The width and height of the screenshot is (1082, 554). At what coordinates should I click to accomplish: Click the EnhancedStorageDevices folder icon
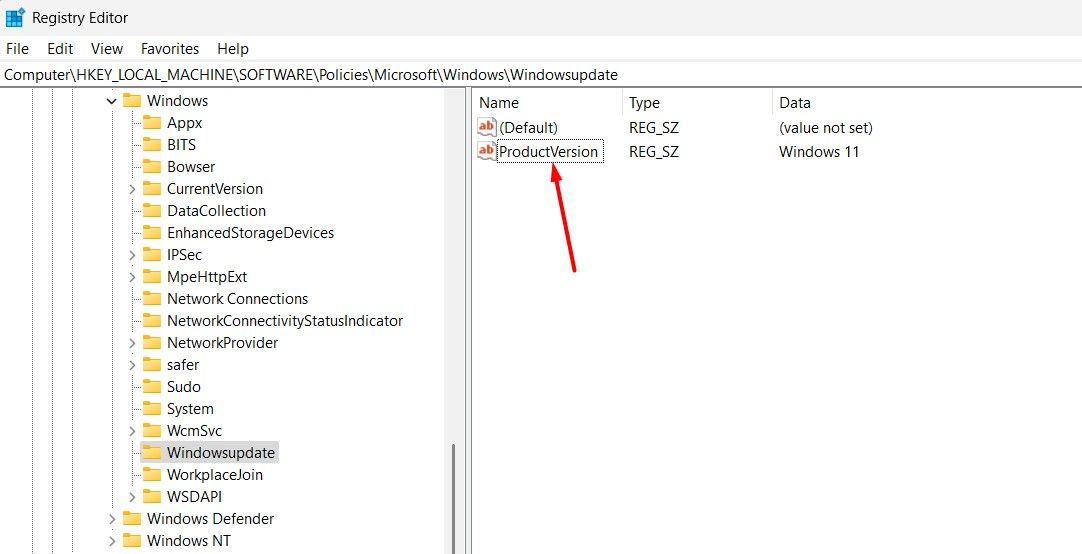tap(152, 233)
